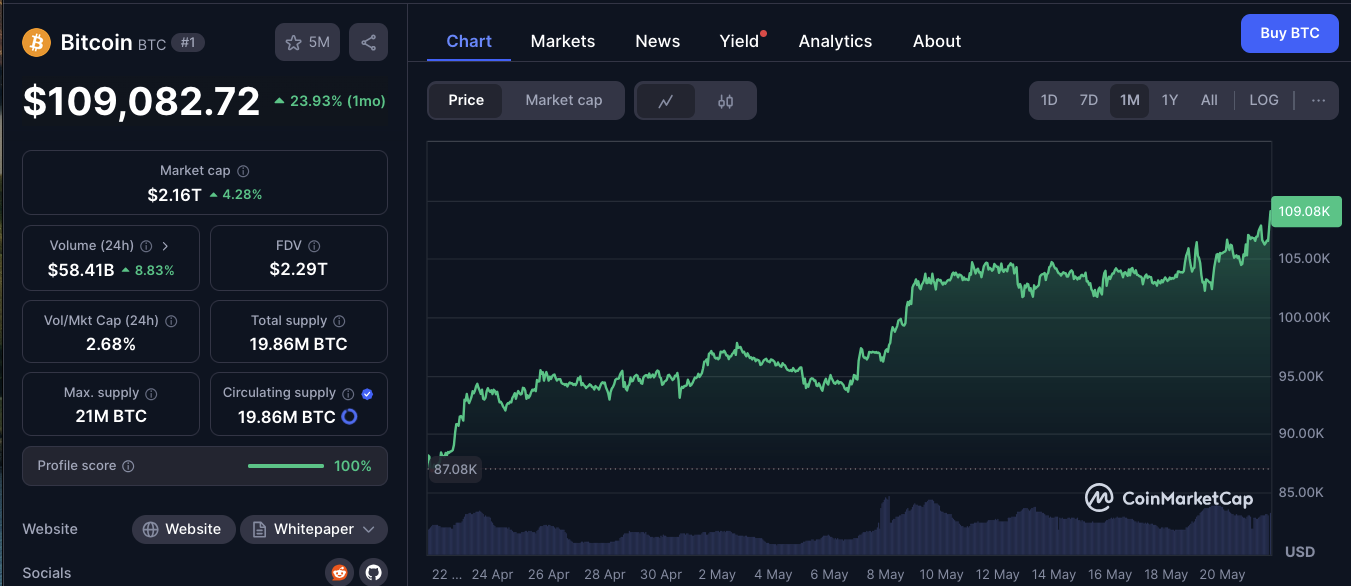Expand the Whitepaper dropdown
Screen dimensions: 1351x586
point(314,529)
